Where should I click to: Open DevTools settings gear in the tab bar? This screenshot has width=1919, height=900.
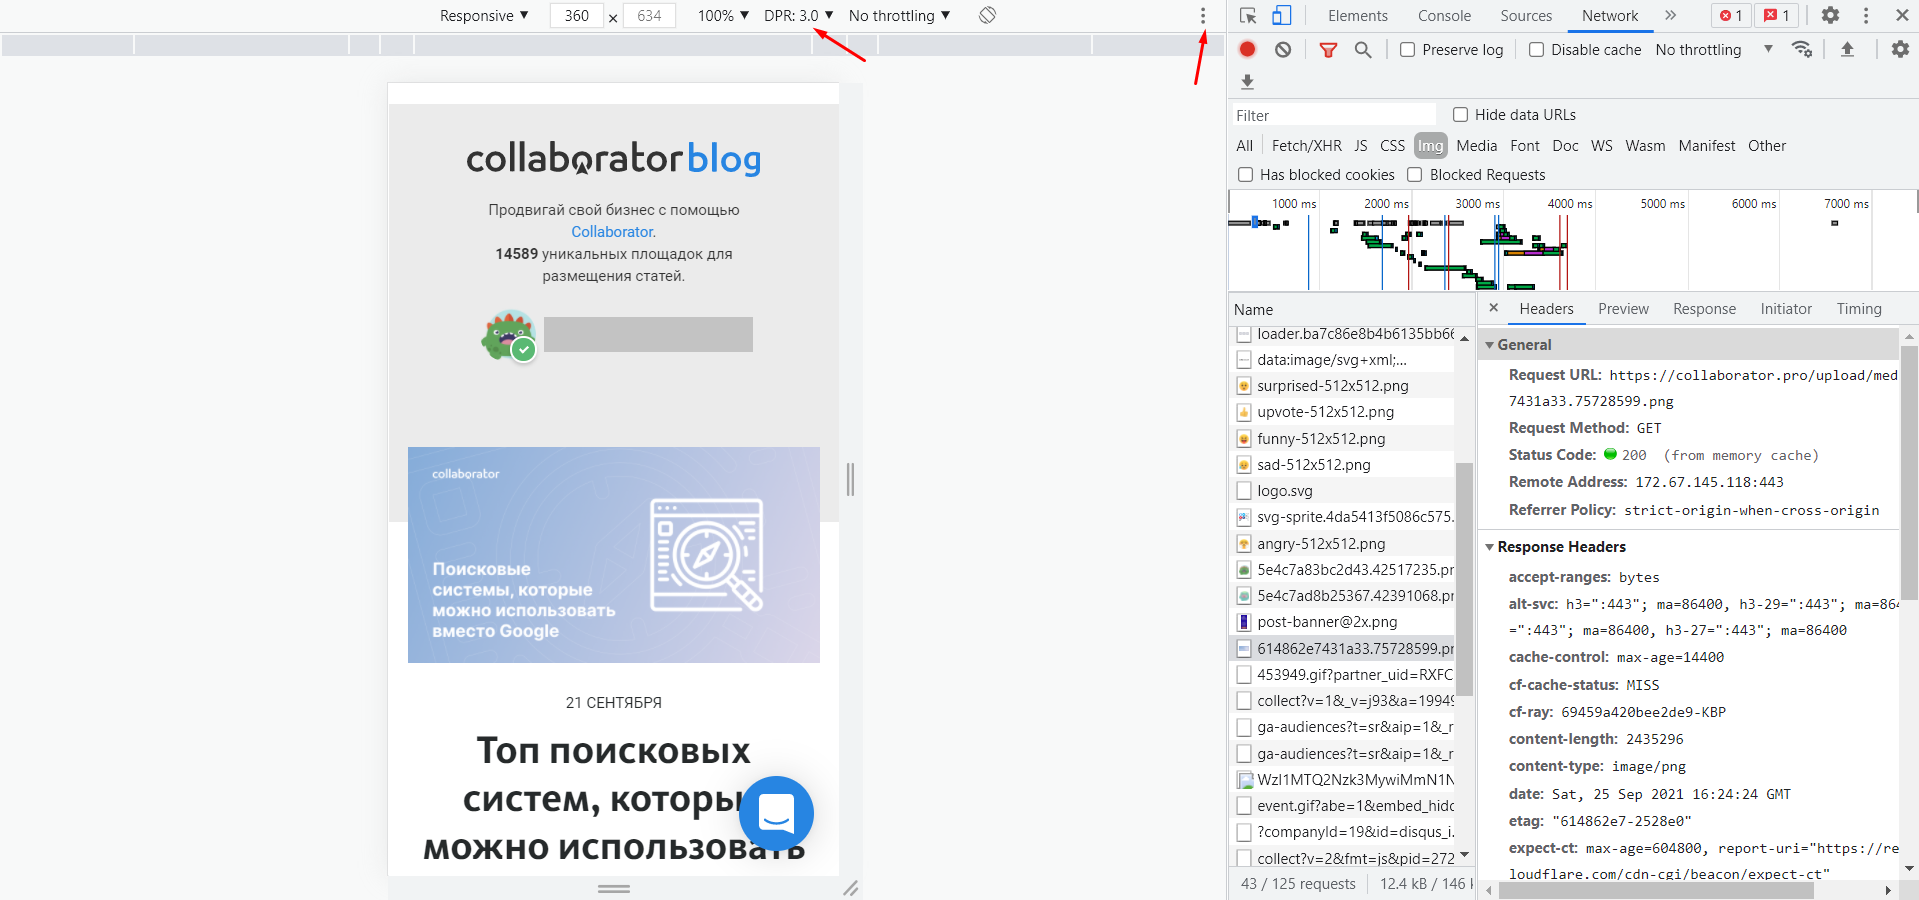click(1830, 15)
